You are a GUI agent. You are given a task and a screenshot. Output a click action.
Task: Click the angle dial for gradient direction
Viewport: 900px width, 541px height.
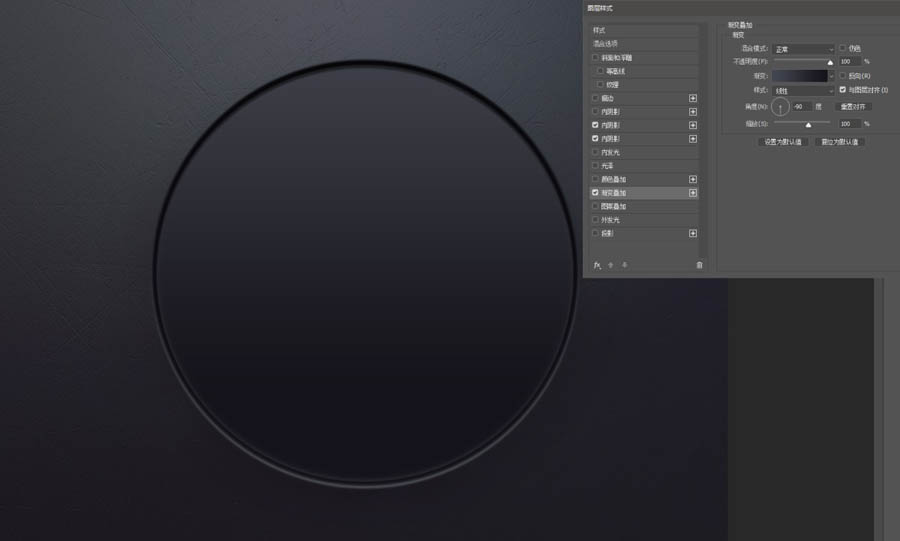click(x=780, y=107)
